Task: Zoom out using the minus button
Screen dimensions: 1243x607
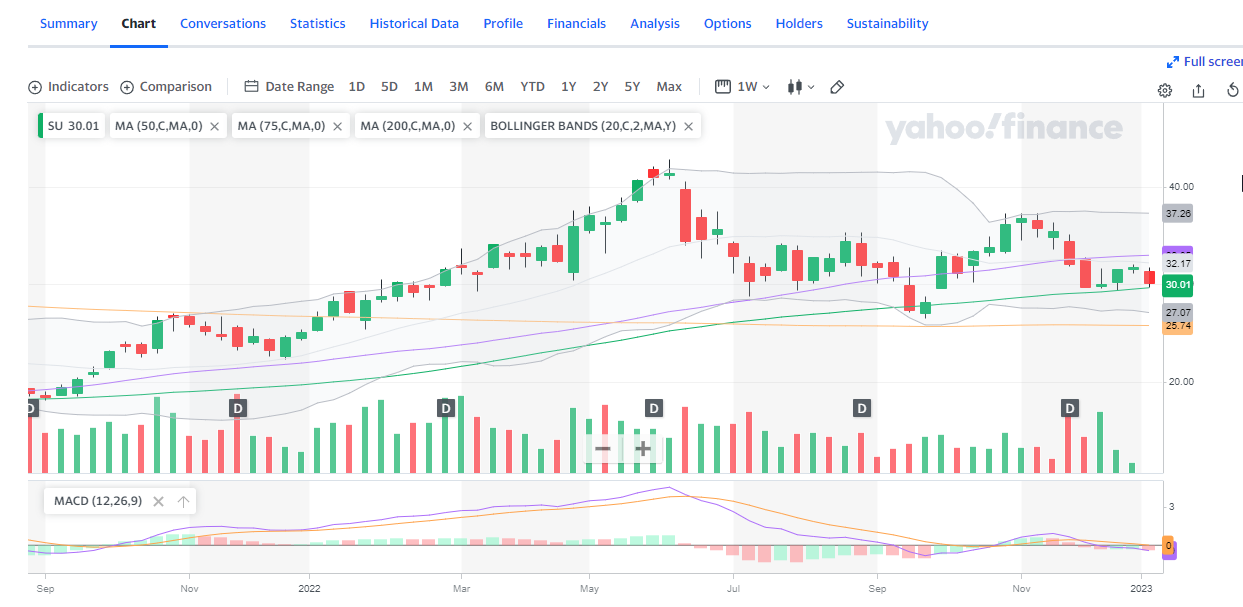Action: (603, 449)
